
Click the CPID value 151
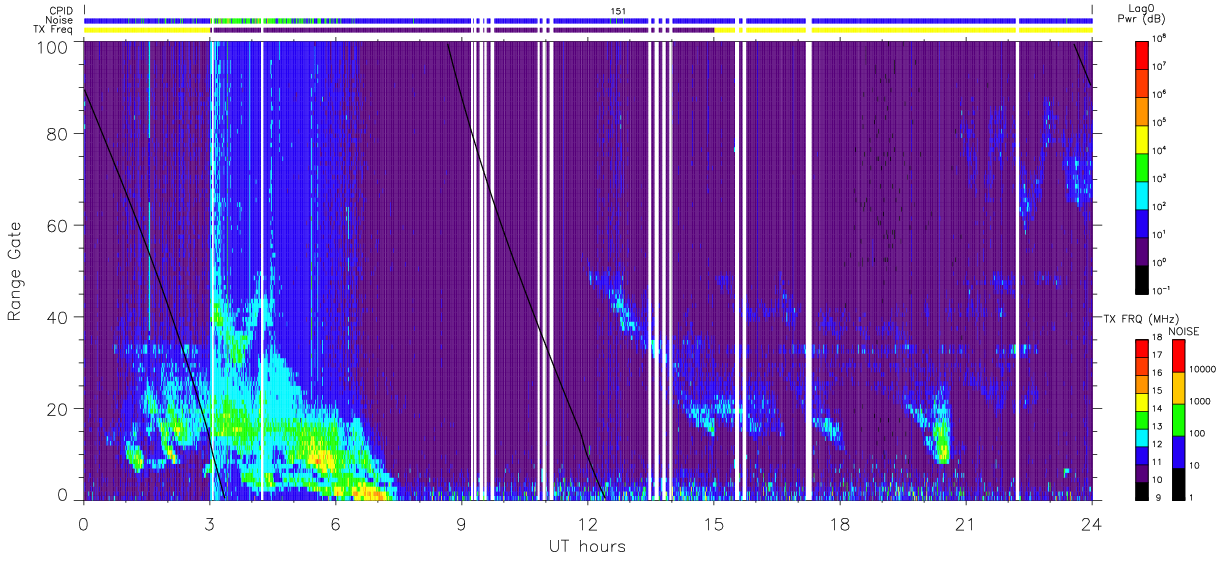(x=618, y=10)
